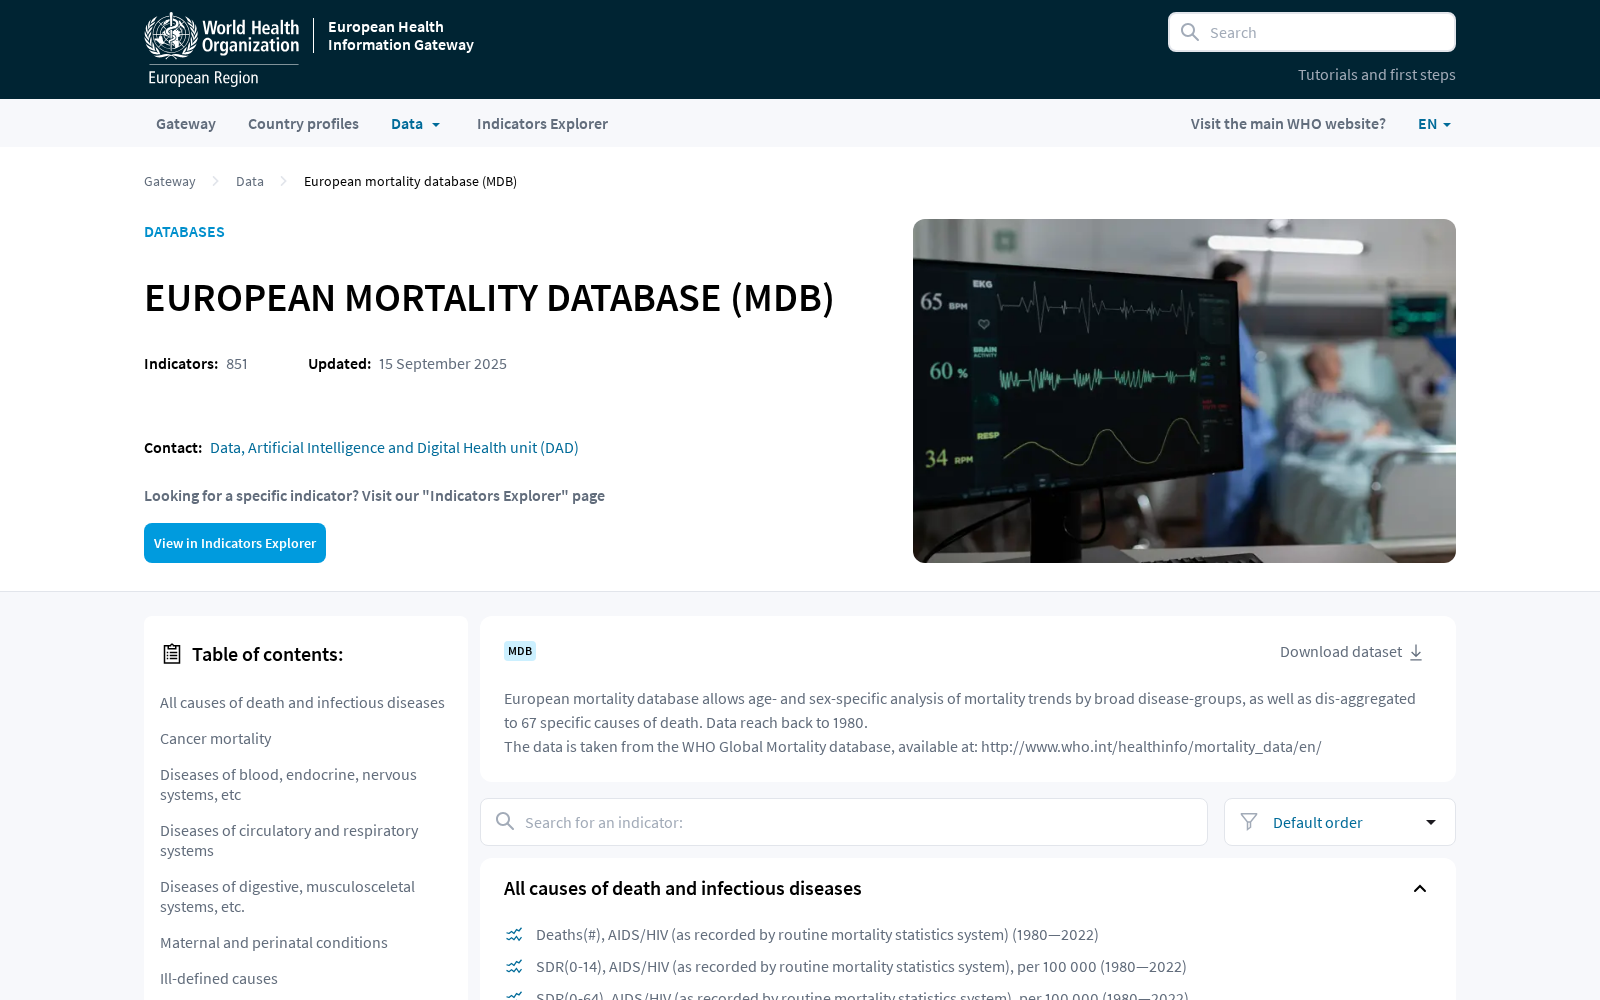Open SDR(0-14), AIDS/HIV indicator link
This screenshot has width=1600, height=1000.
point(861,966)
